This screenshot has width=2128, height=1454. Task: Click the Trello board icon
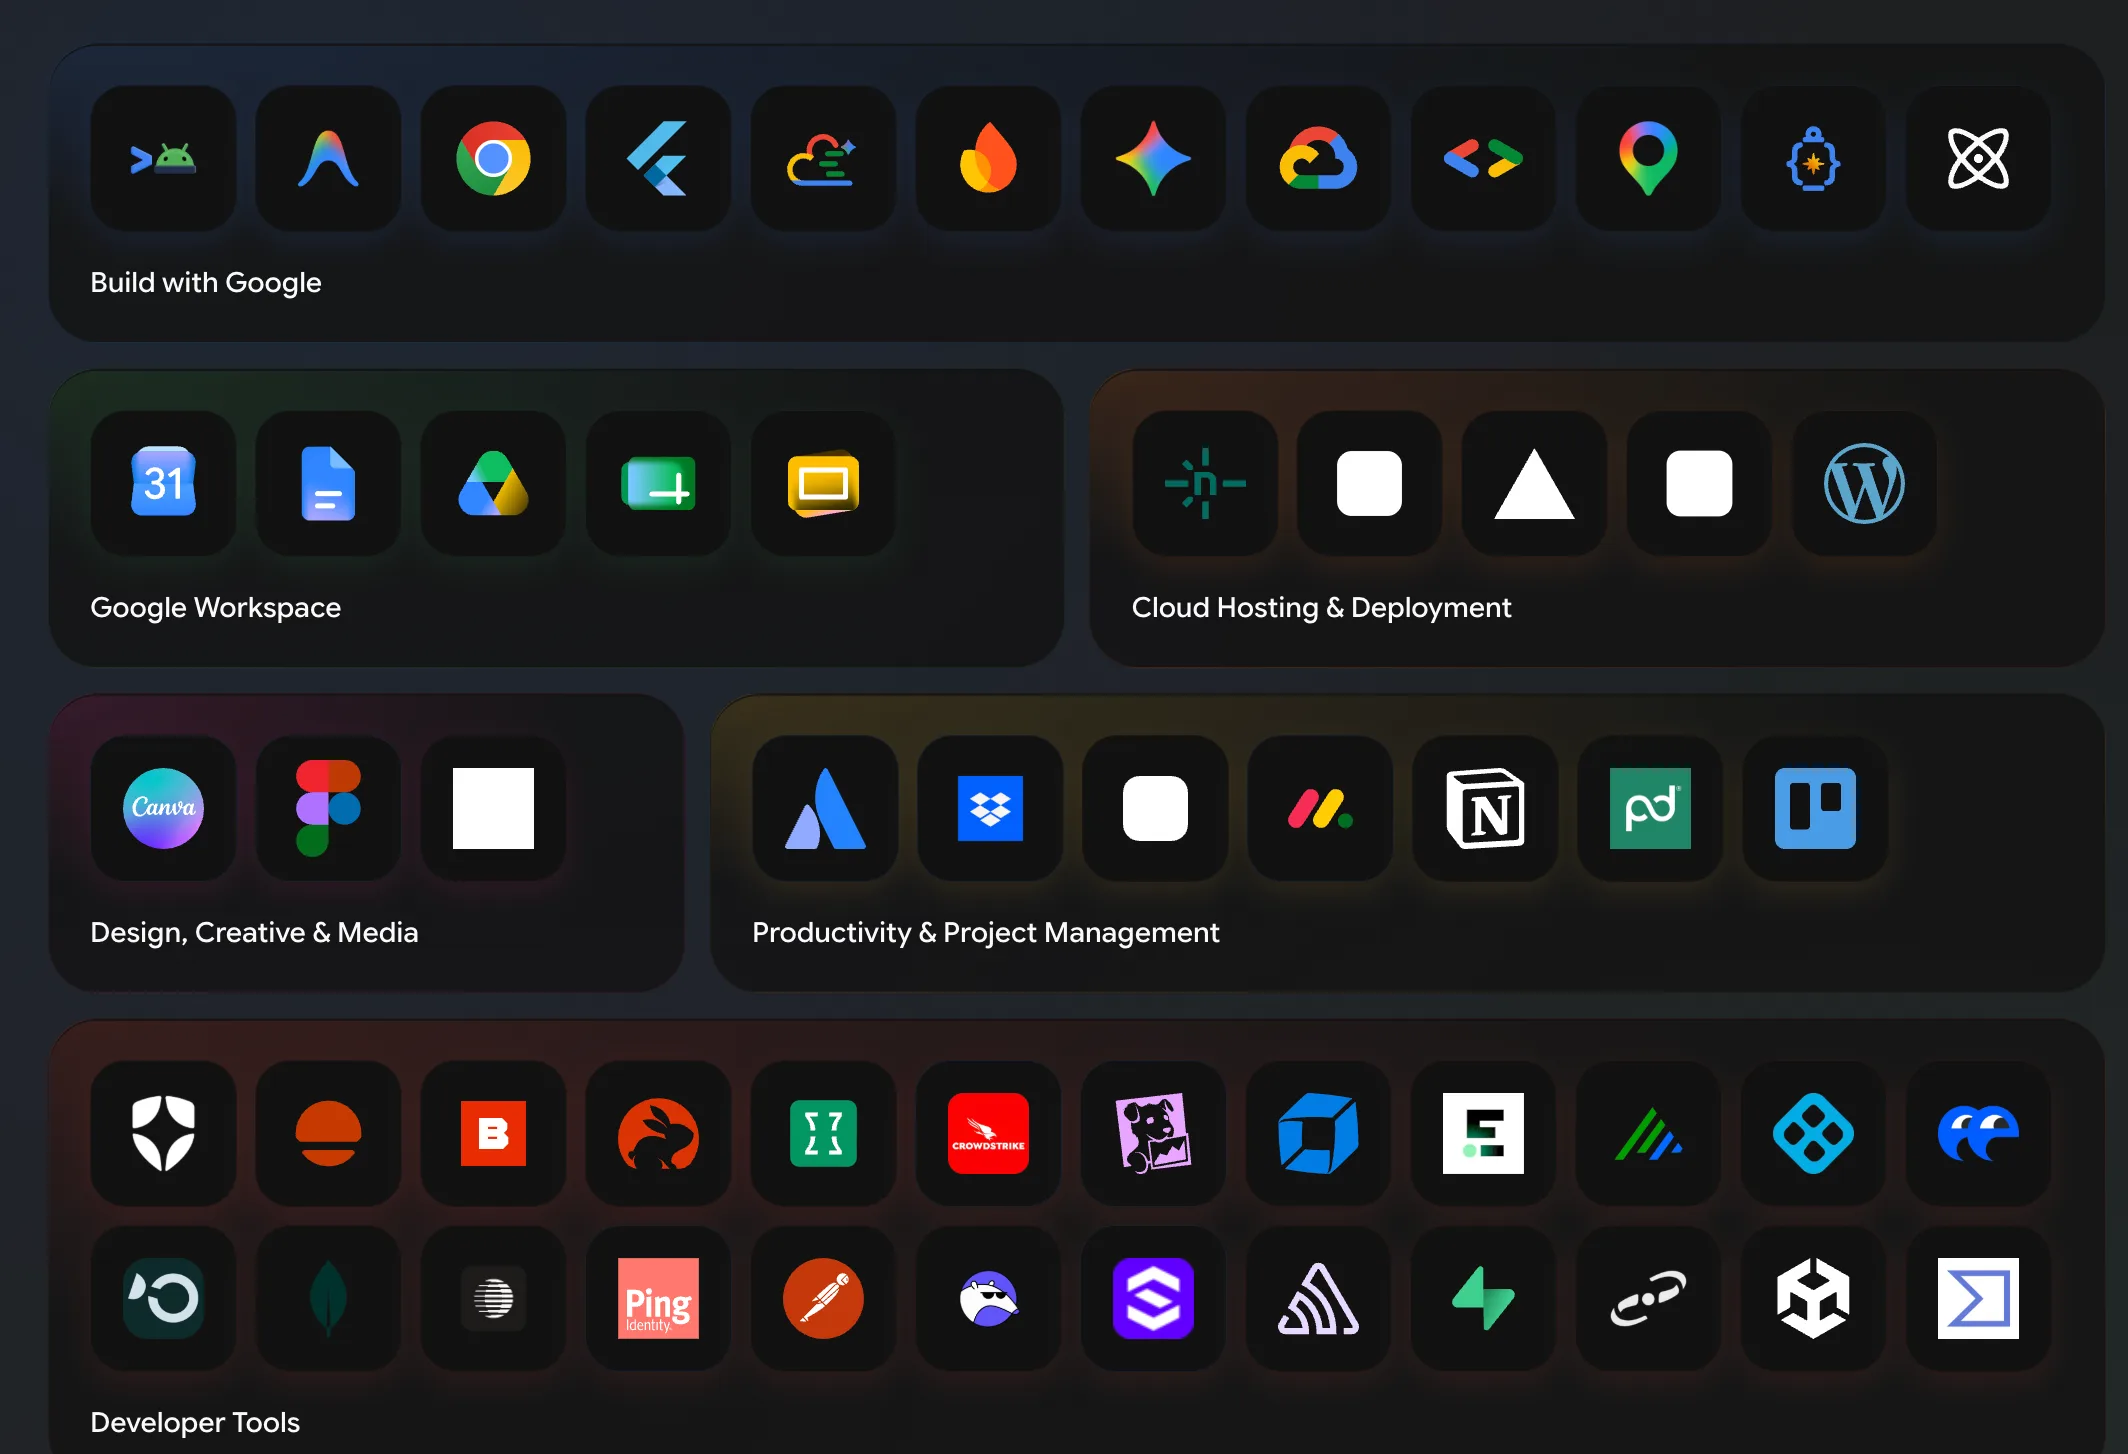1815,808
